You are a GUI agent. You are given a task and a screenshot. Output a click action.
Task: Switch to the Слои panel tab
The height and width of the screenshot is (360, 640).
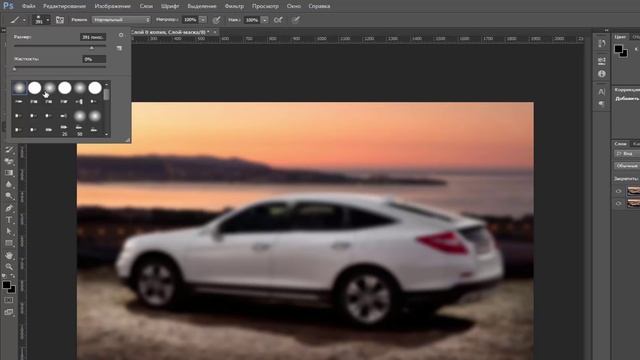(x=620, y=144)
